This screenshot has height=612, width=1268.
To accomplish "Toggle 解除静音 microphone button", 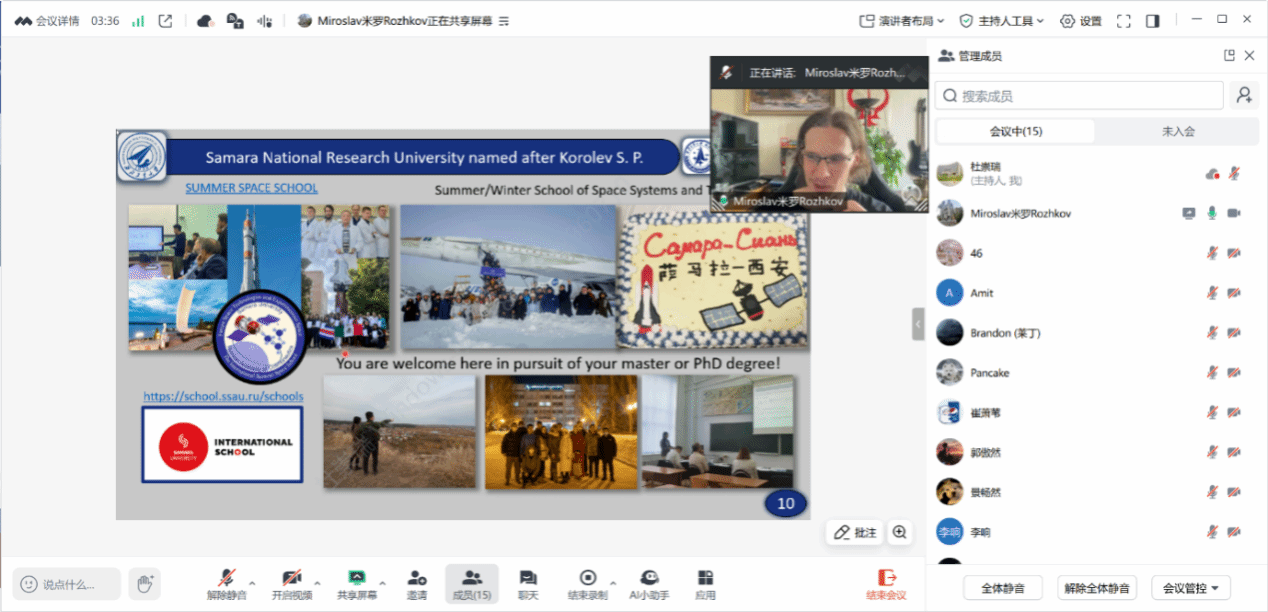I will [x=227, y=584].
